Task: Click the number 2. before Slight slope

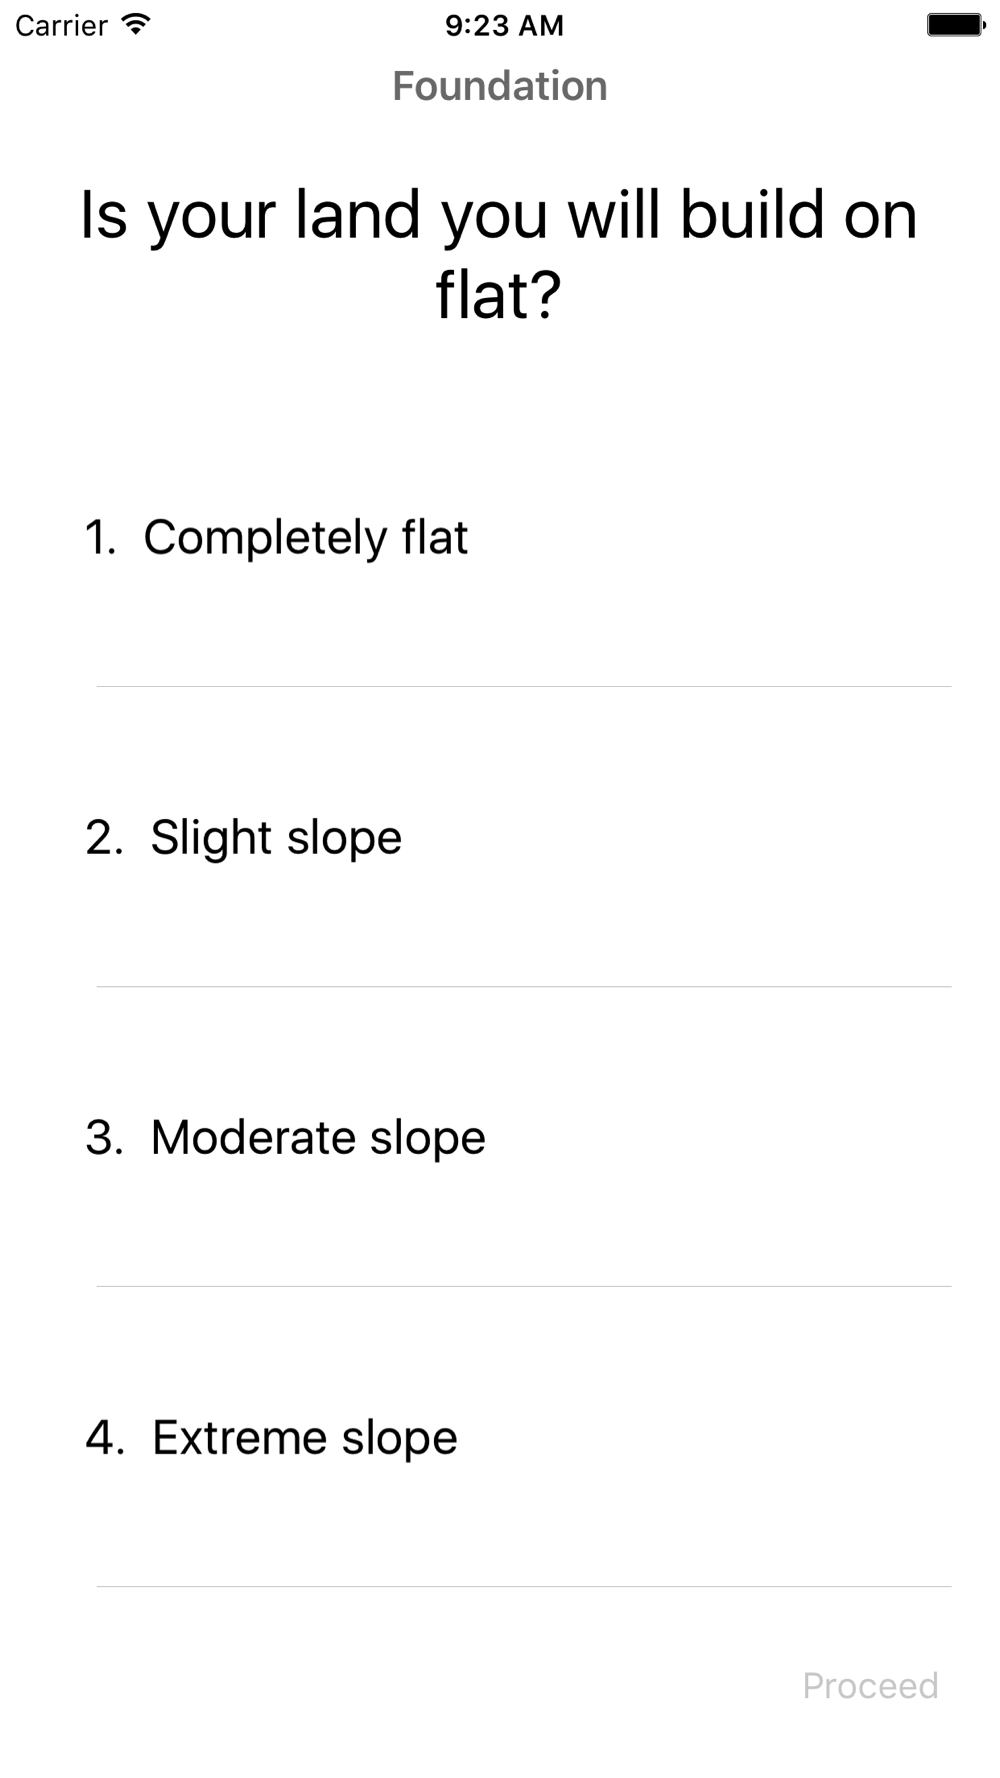Action: click(x=105, y=838)
